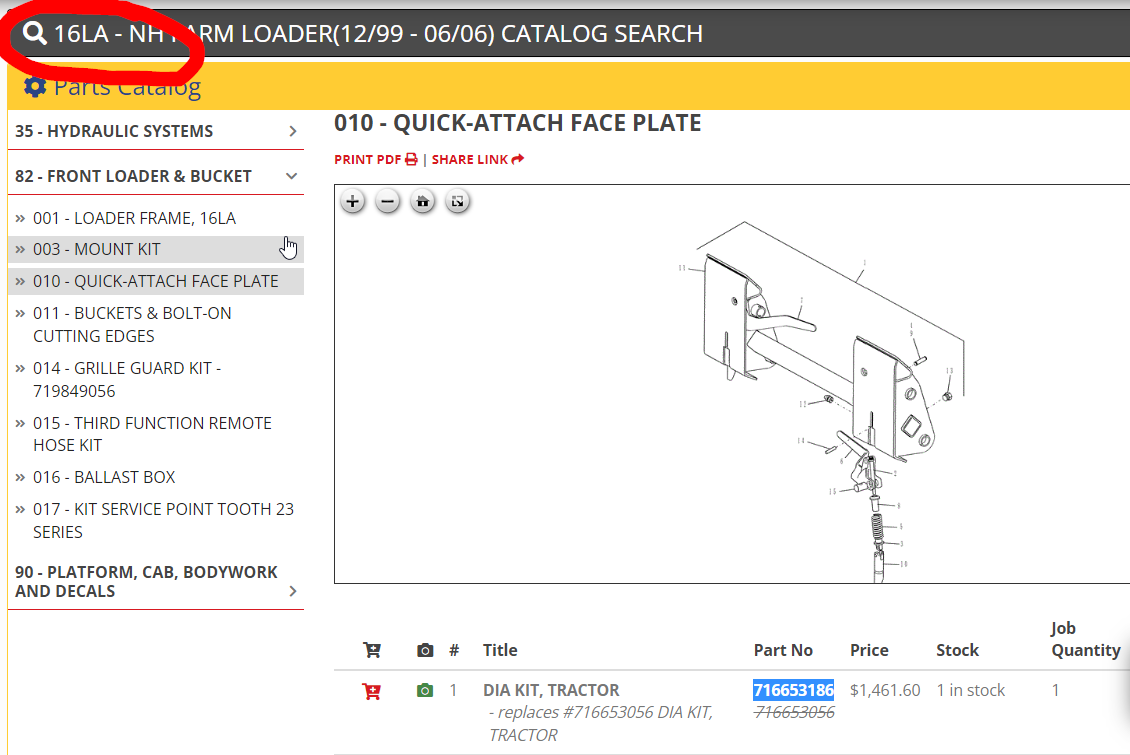Open 014 - GRILLE GUARD KIT - 719849056
The image size is (1130, 755).
coord(127,380)
